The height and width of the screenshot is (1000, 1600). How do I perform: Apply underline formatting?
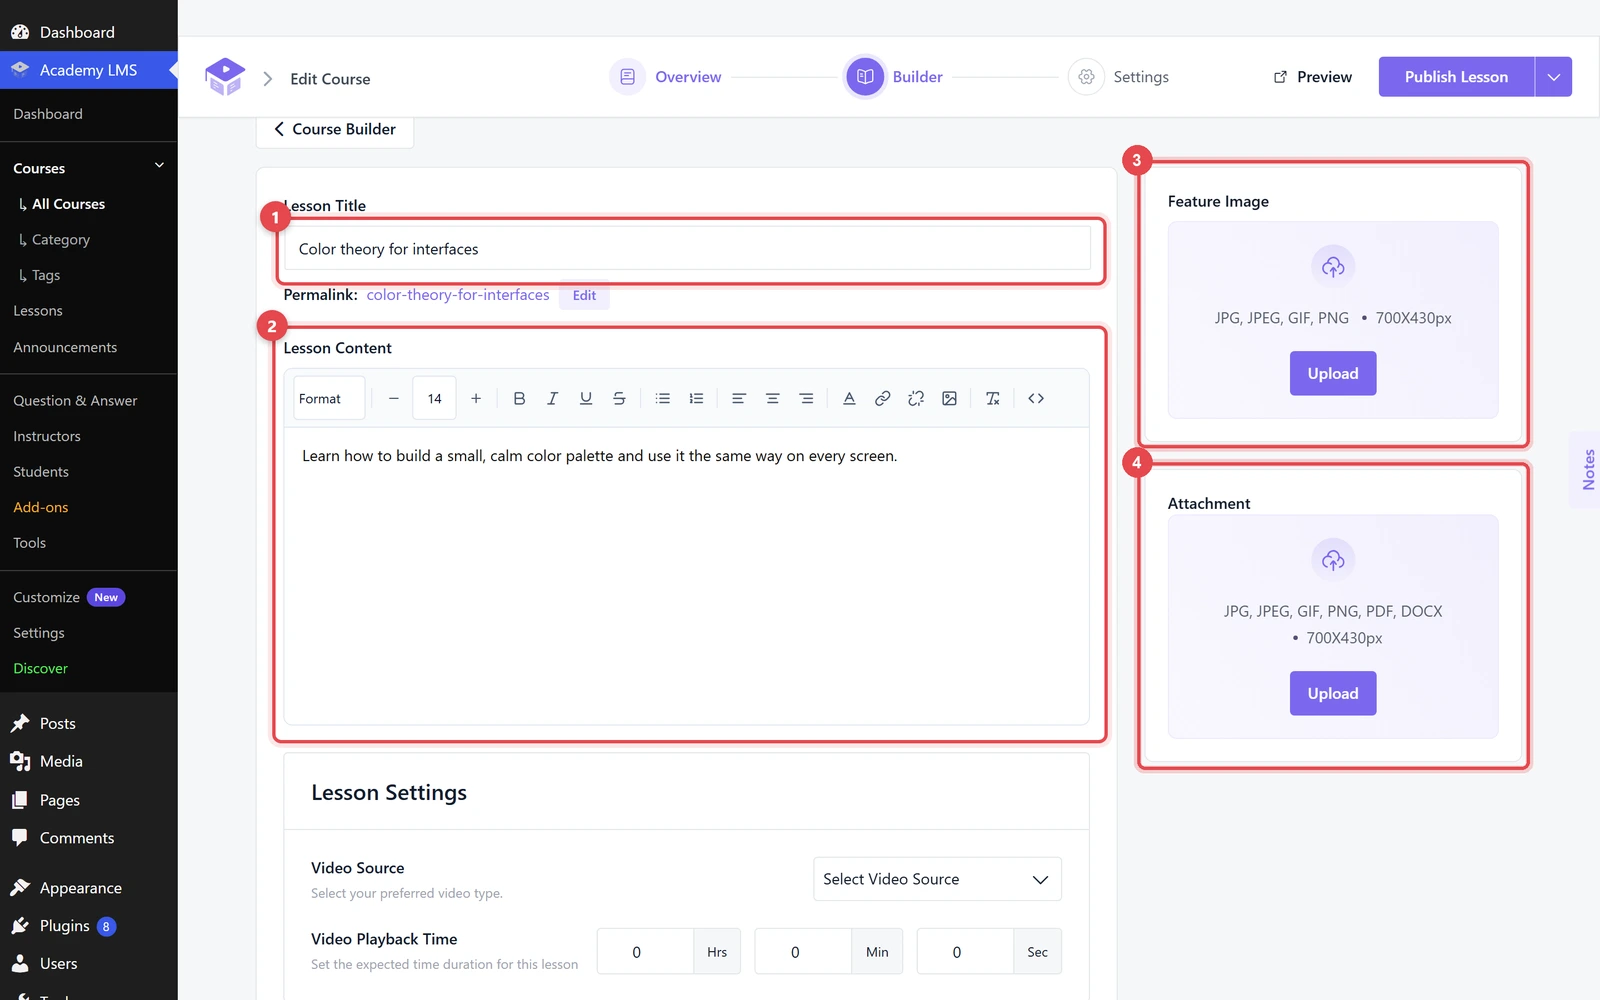586,398
